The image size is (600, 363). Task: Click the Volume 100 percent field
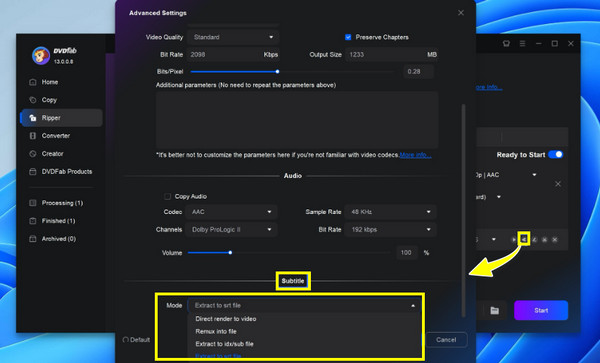click(x=407, y=252)
